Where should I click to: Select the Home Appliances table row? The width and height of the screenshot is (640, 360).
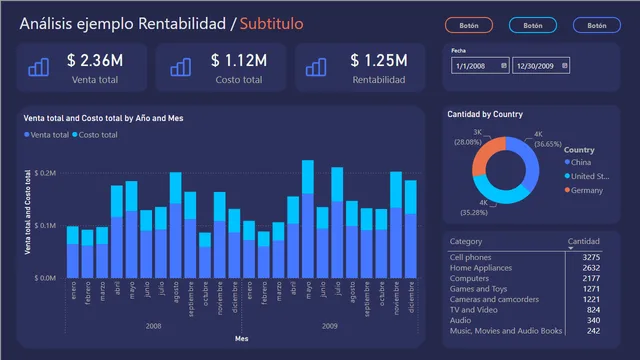[x=525, y=268]
